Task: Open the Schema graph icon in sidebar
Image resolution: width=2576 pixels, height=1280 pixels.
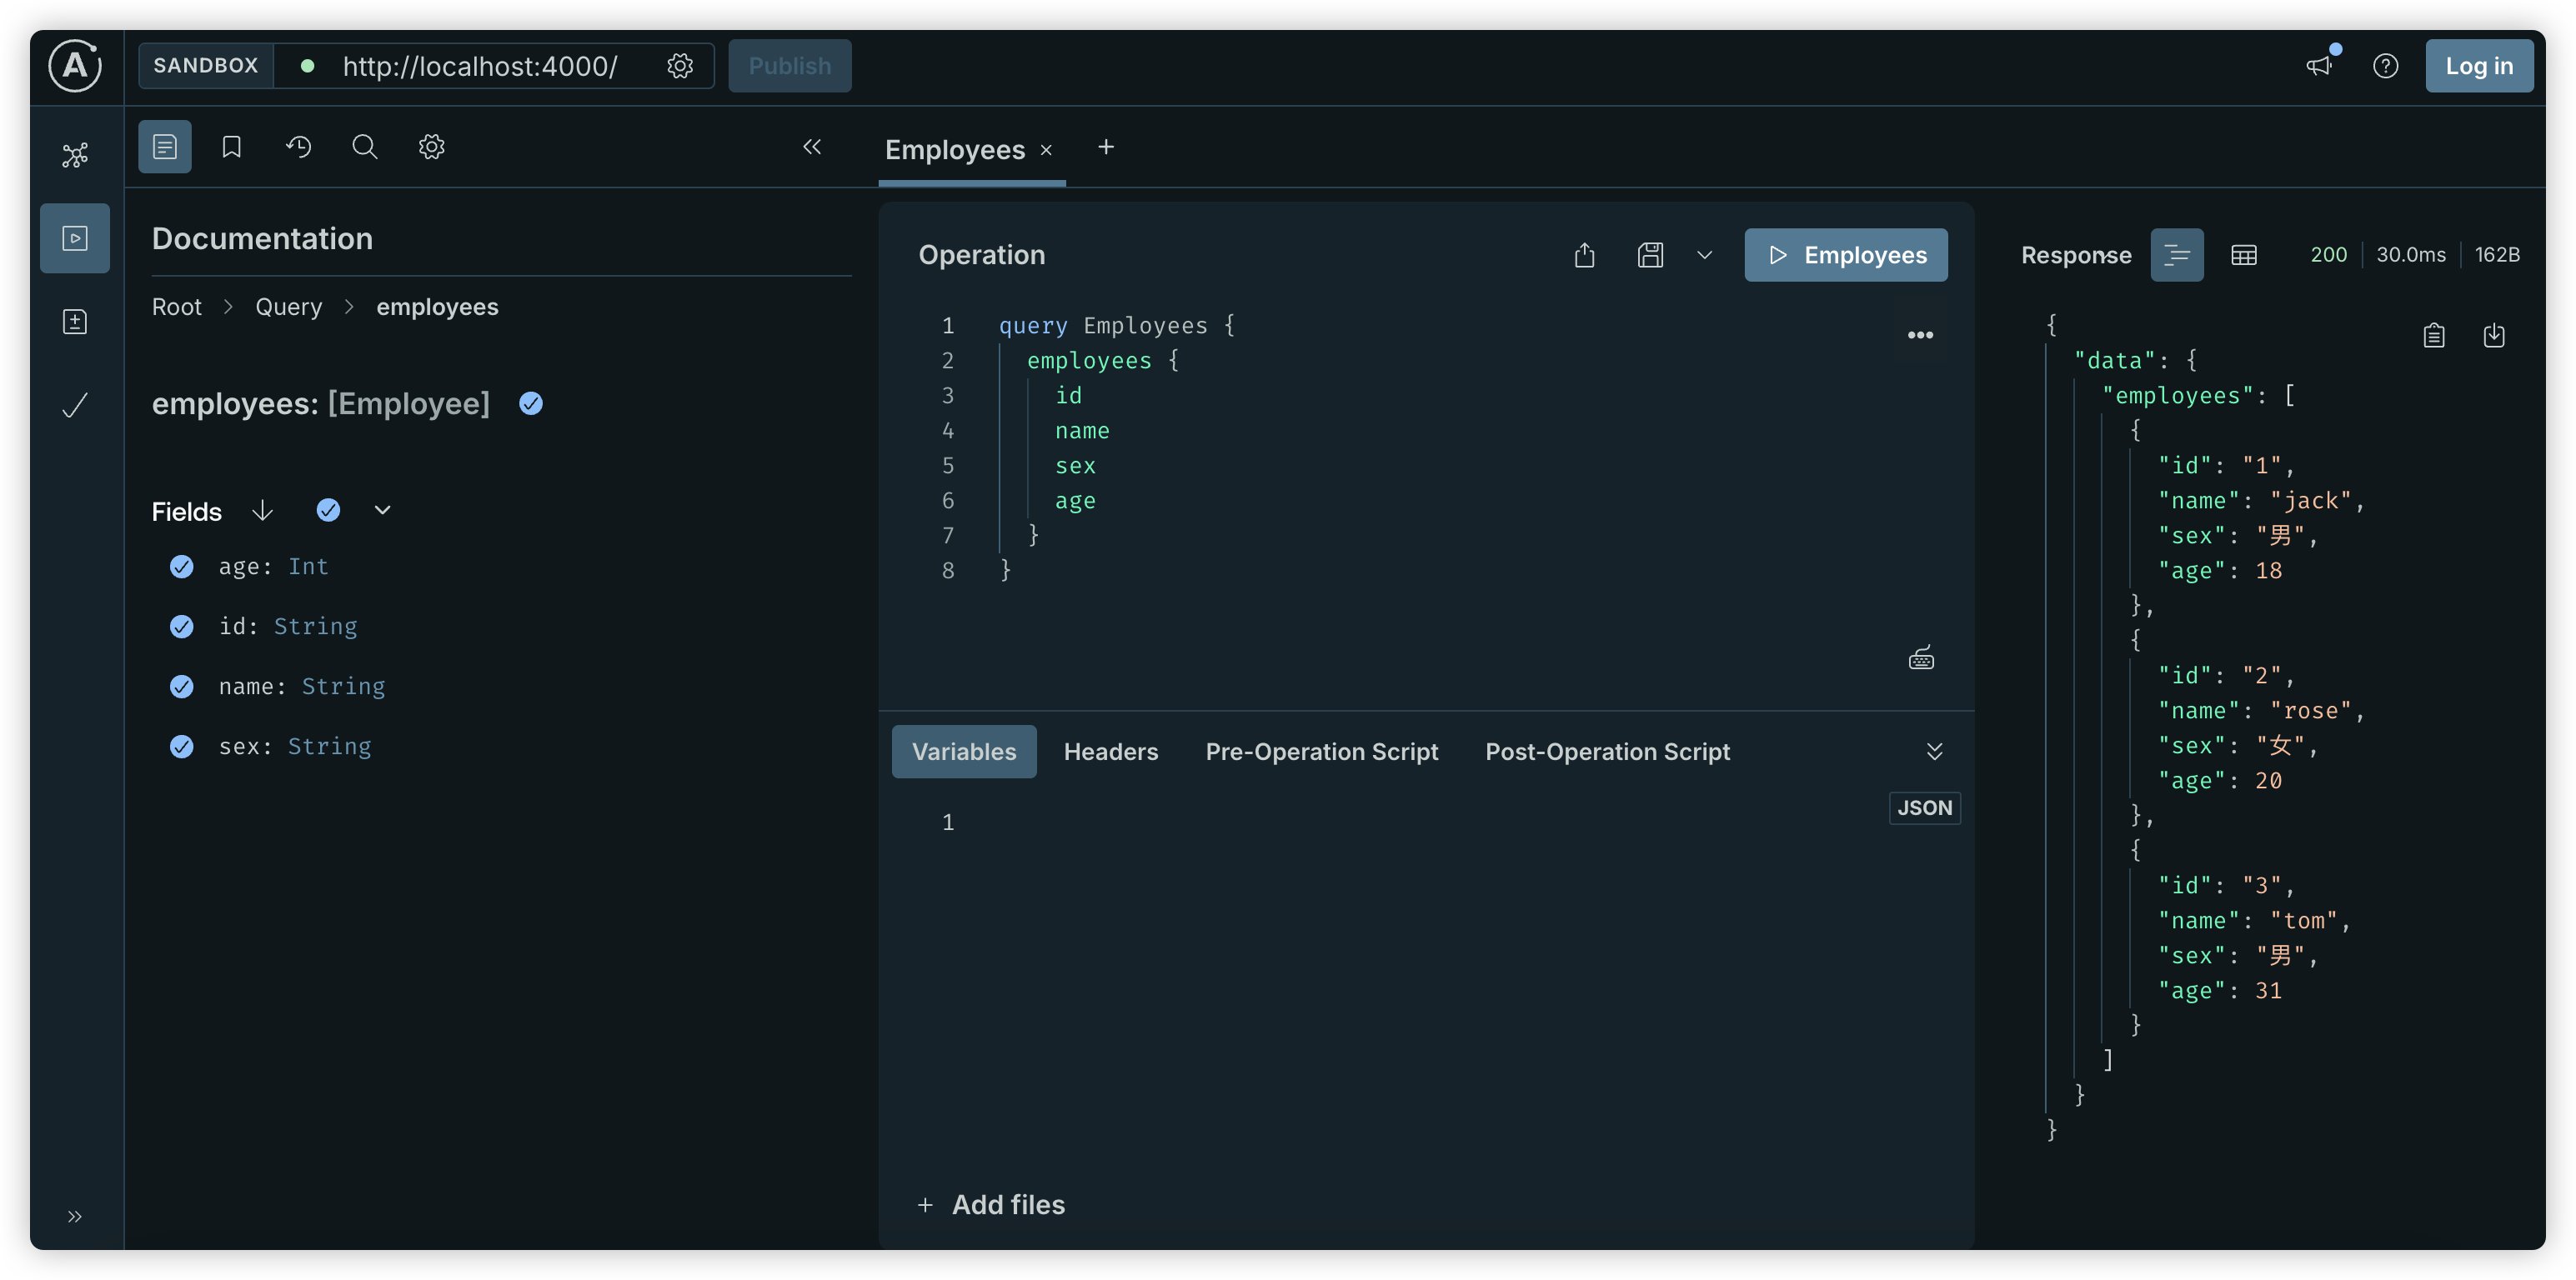Action: click(x=75, y=155)
